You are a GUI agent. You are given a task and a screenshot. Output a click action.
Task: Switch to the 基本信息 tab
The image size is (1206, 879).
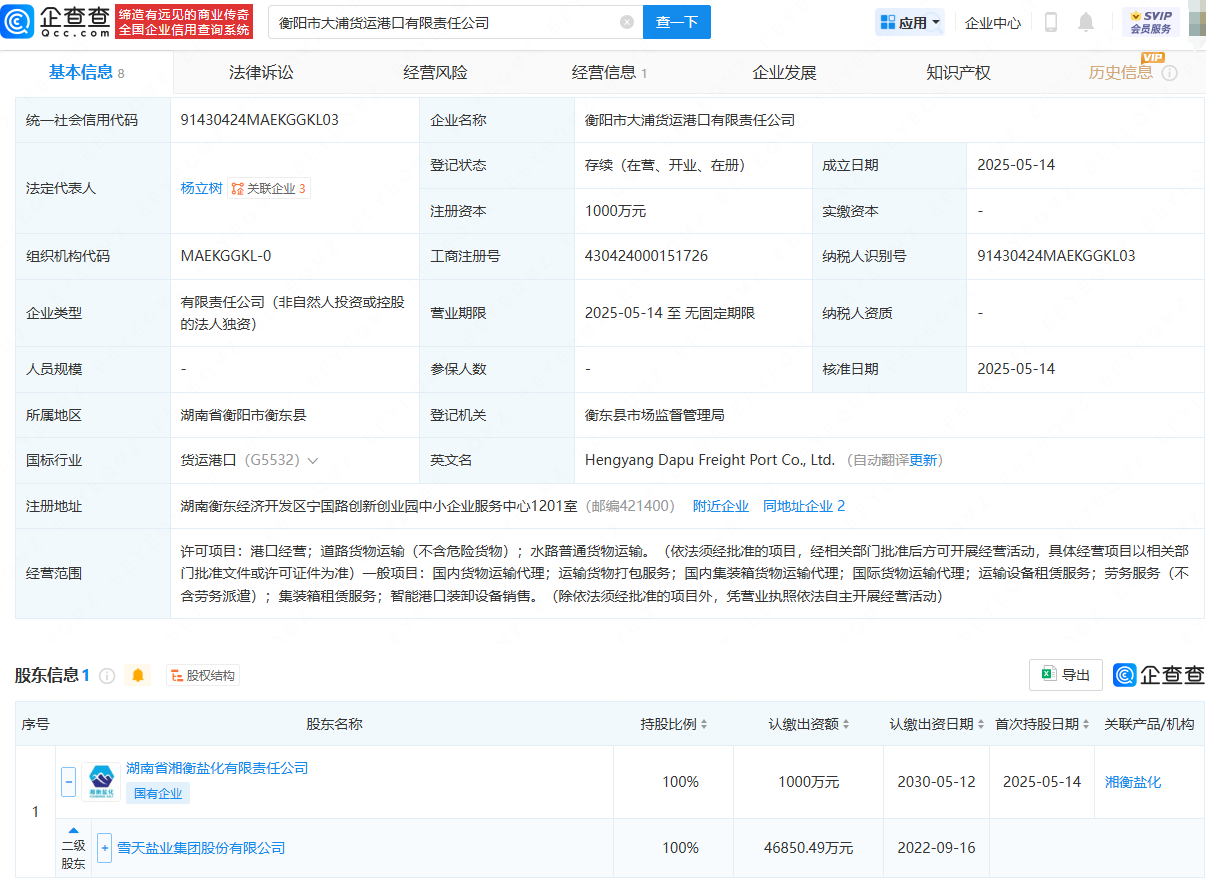(x=87, y=72)
